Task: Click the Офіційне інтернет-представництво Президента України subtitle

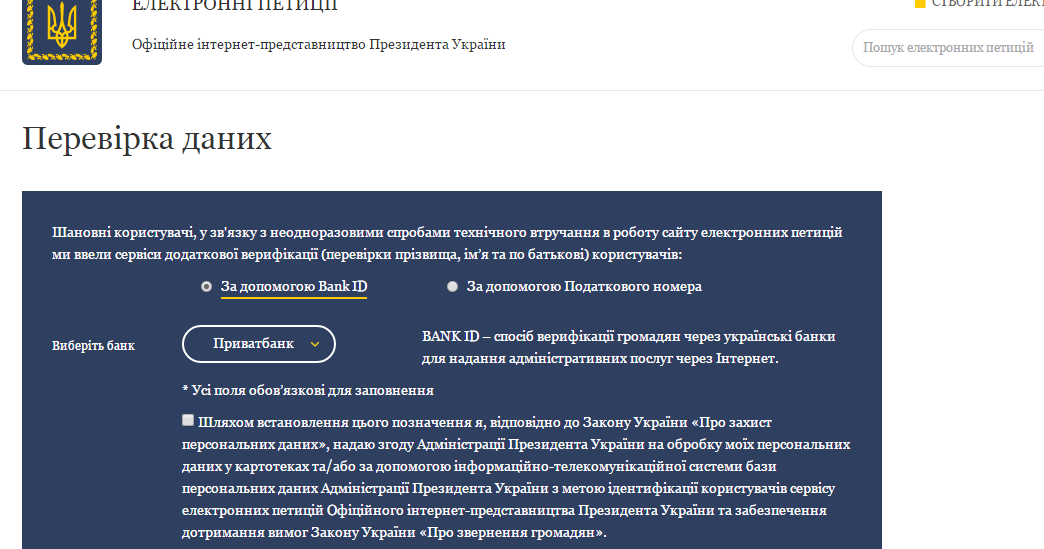Action: point(319,45)
